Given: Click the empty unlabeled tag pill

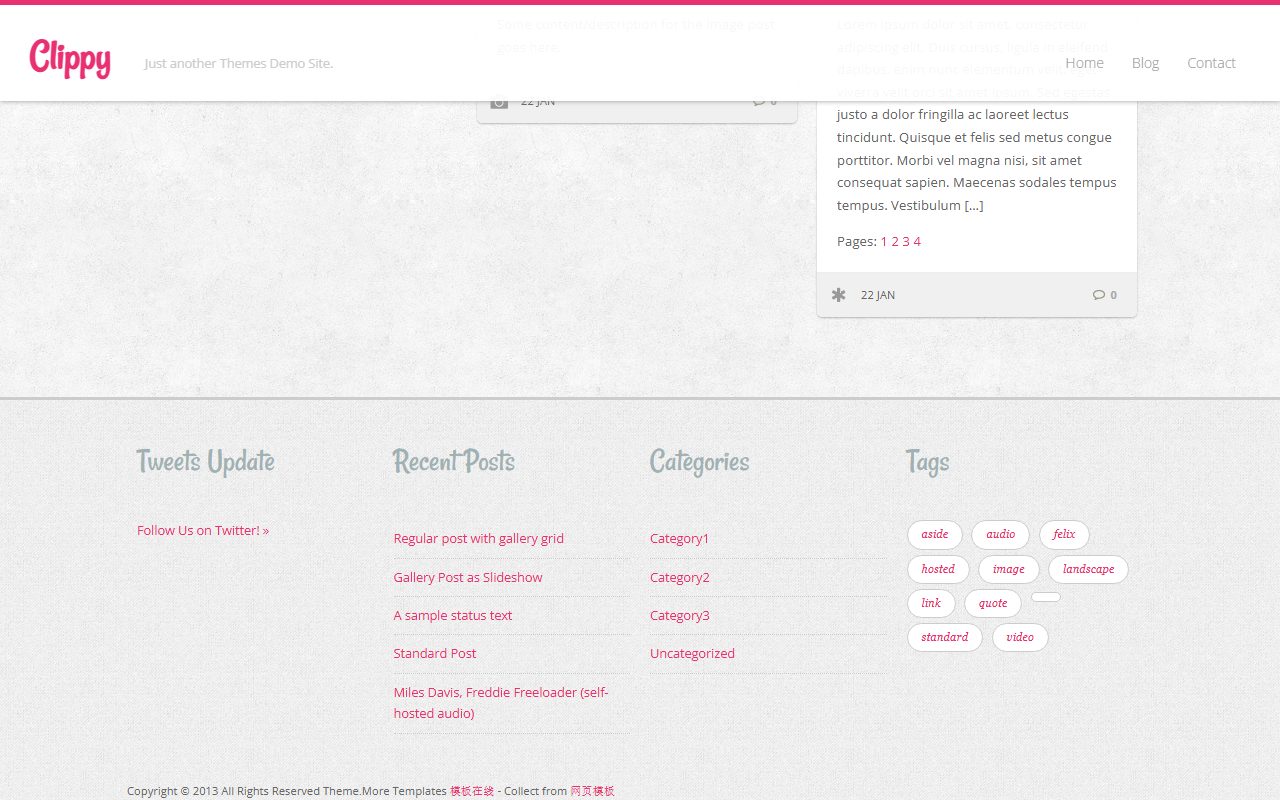Looking at the screenshot, I should tap(1046, 597).
